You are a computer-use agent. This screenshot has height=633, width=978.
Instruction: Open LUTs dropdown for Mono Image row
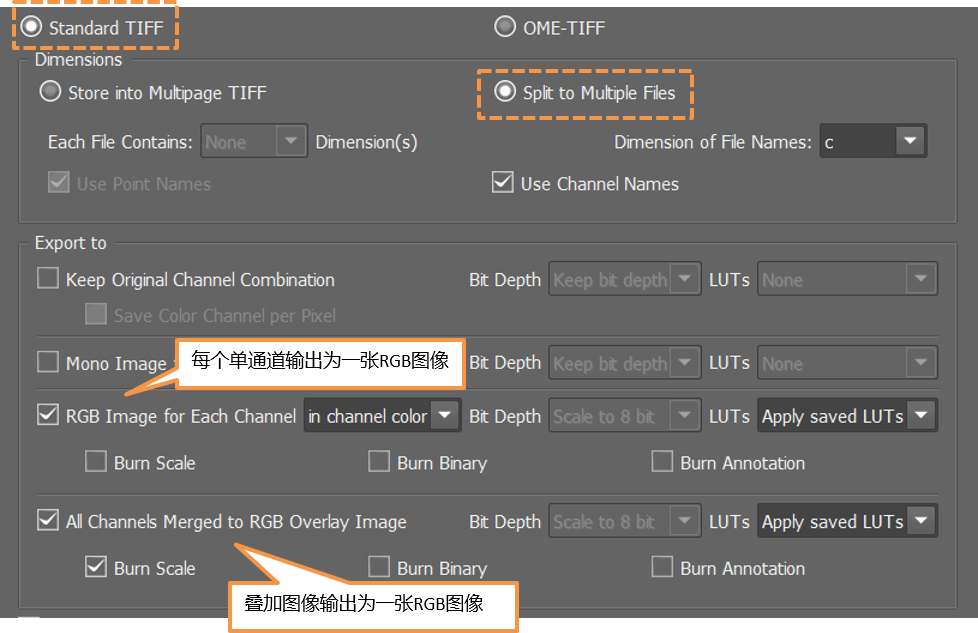[x=847, y=362]
